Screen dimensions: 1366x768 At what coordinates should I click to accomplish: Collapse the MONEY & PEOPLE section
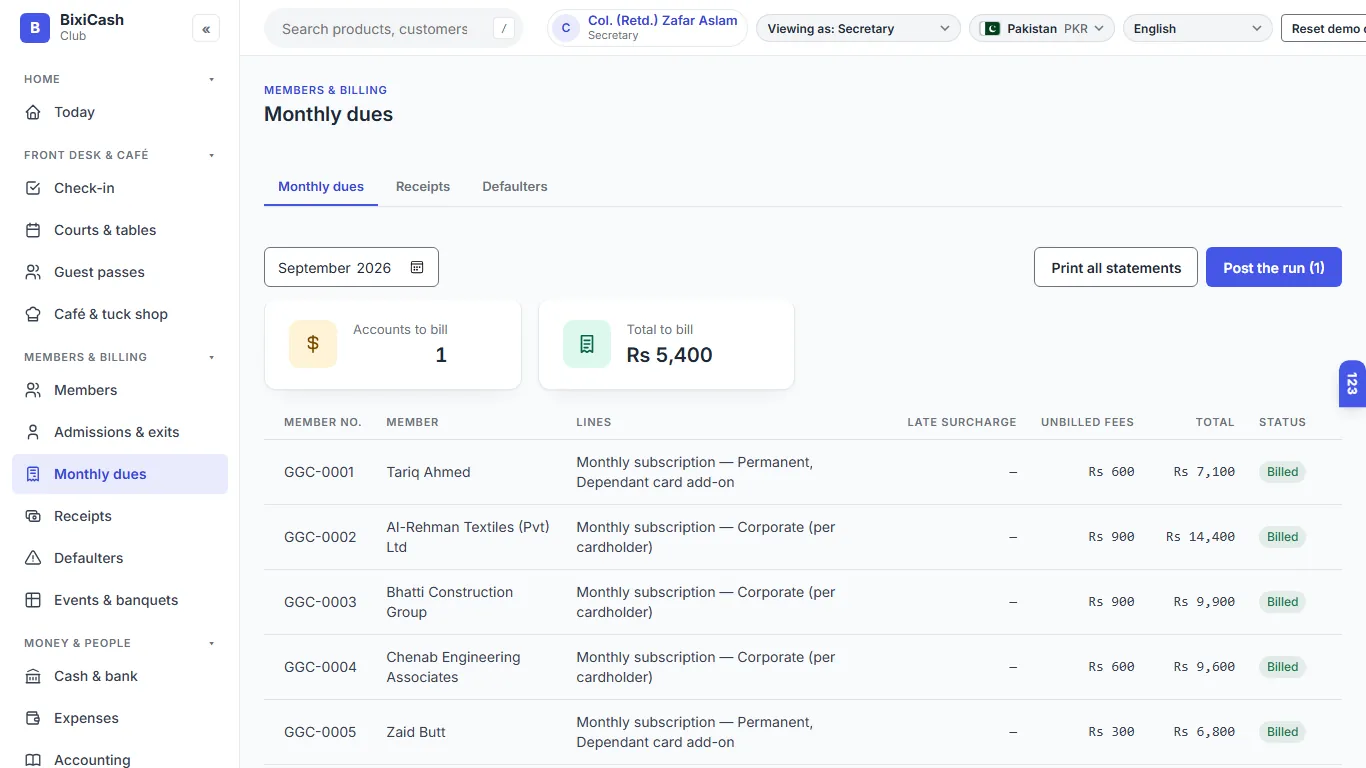211,643
